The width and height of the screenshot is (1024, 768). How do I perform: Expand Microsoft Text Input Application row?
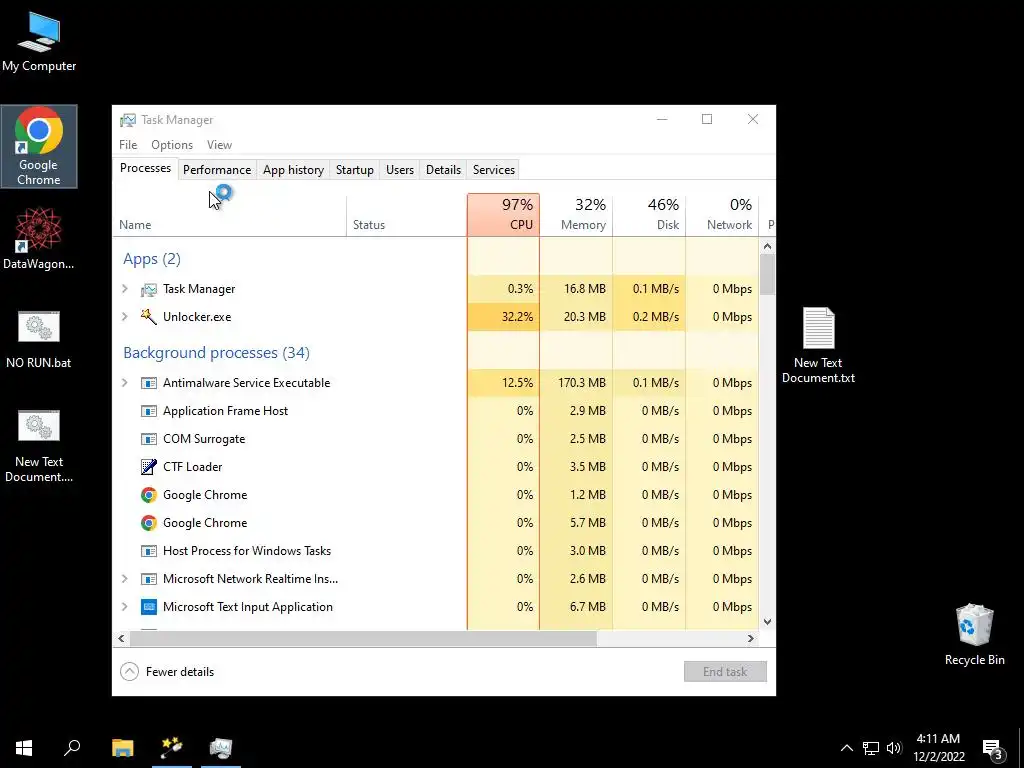[125, 607]
